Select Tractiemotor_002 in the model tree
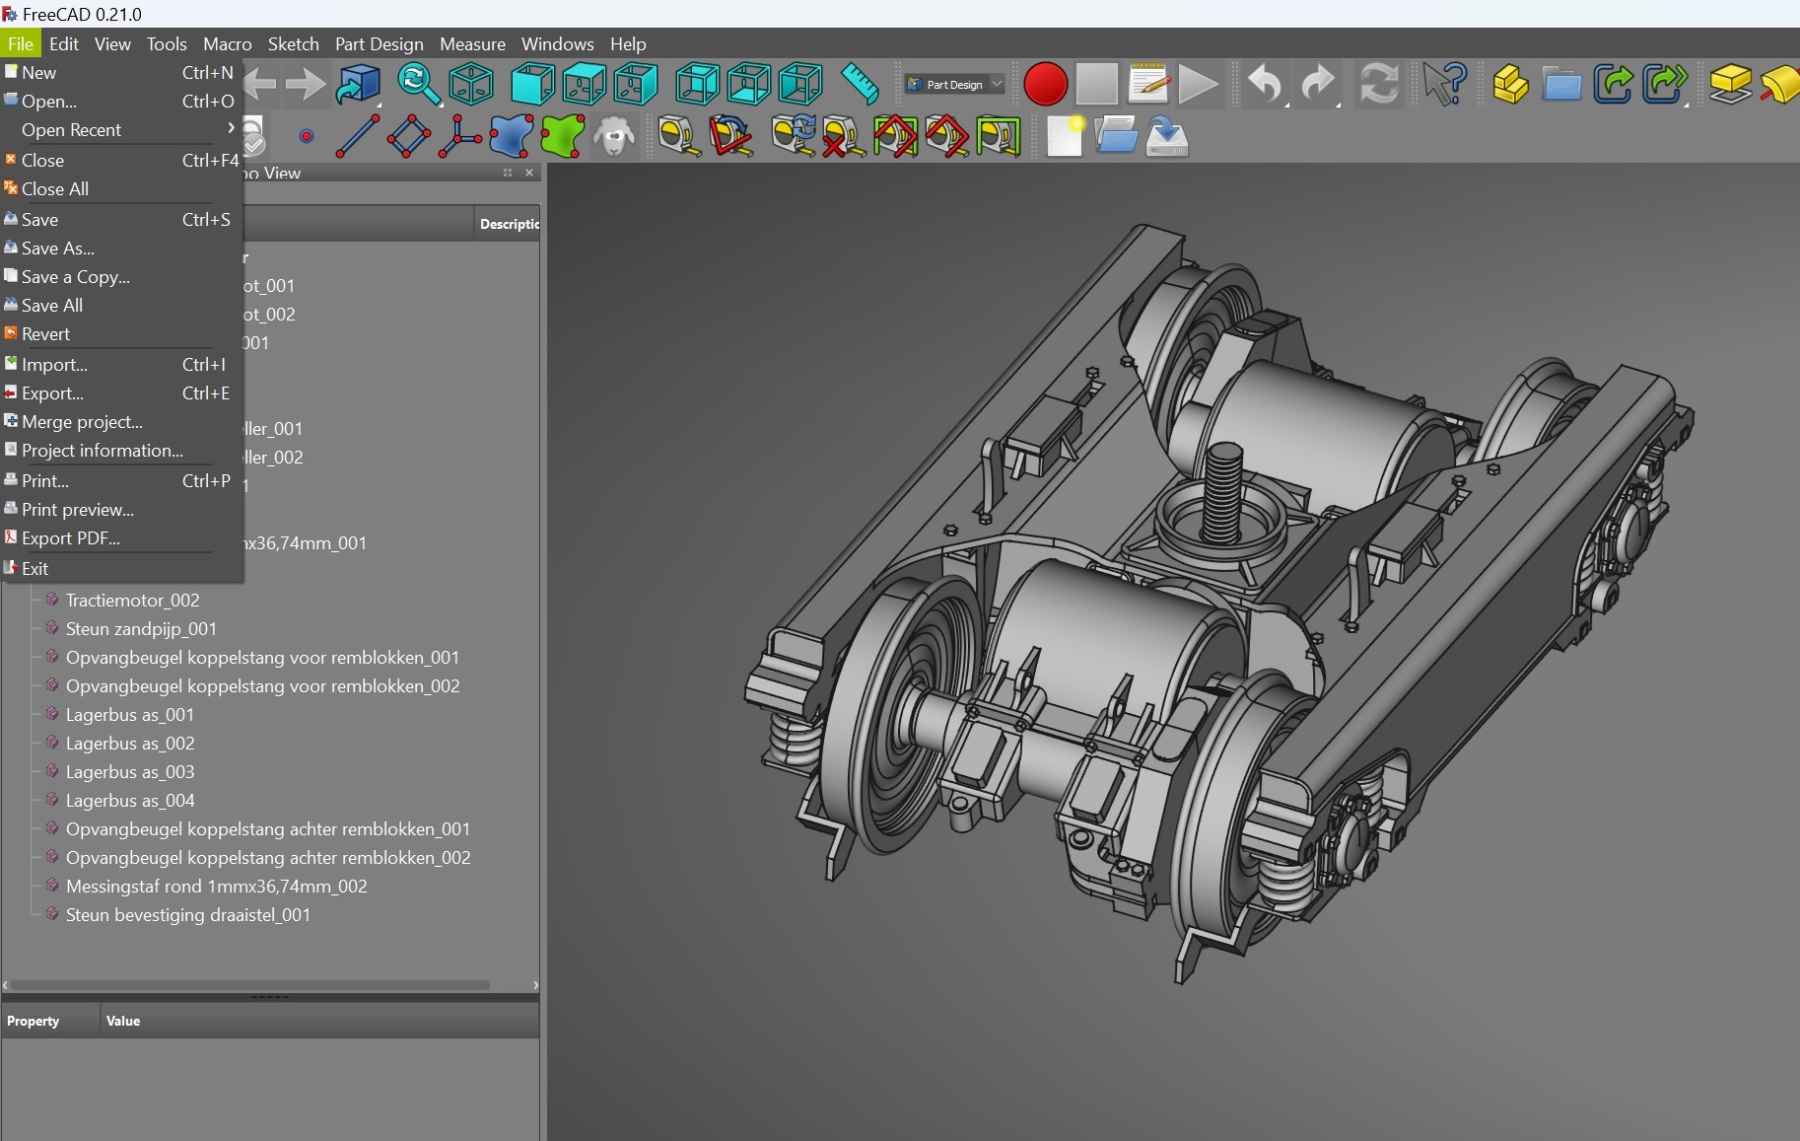Screen dimensions: 1800x1141 point(132,600)
